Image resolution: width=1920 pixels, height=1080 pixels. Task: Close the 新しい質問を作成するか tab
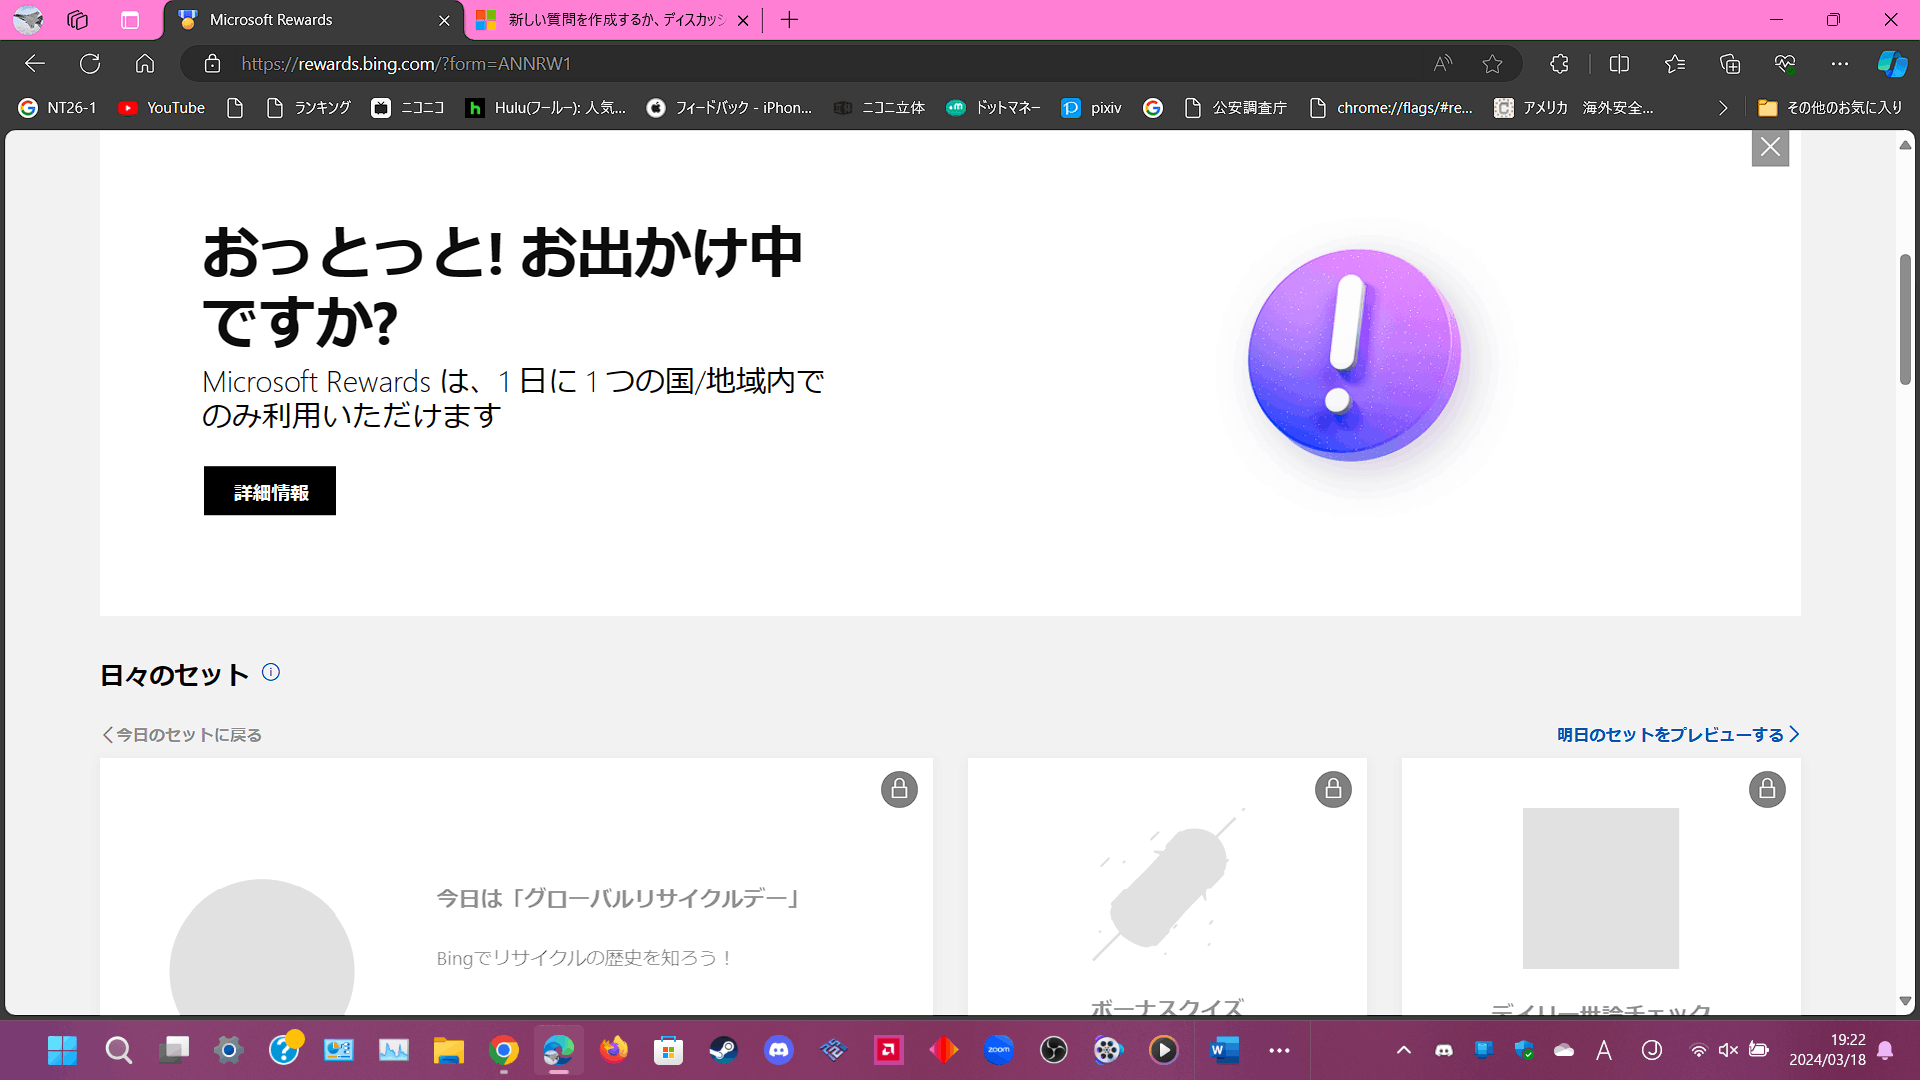coord(743,20)
